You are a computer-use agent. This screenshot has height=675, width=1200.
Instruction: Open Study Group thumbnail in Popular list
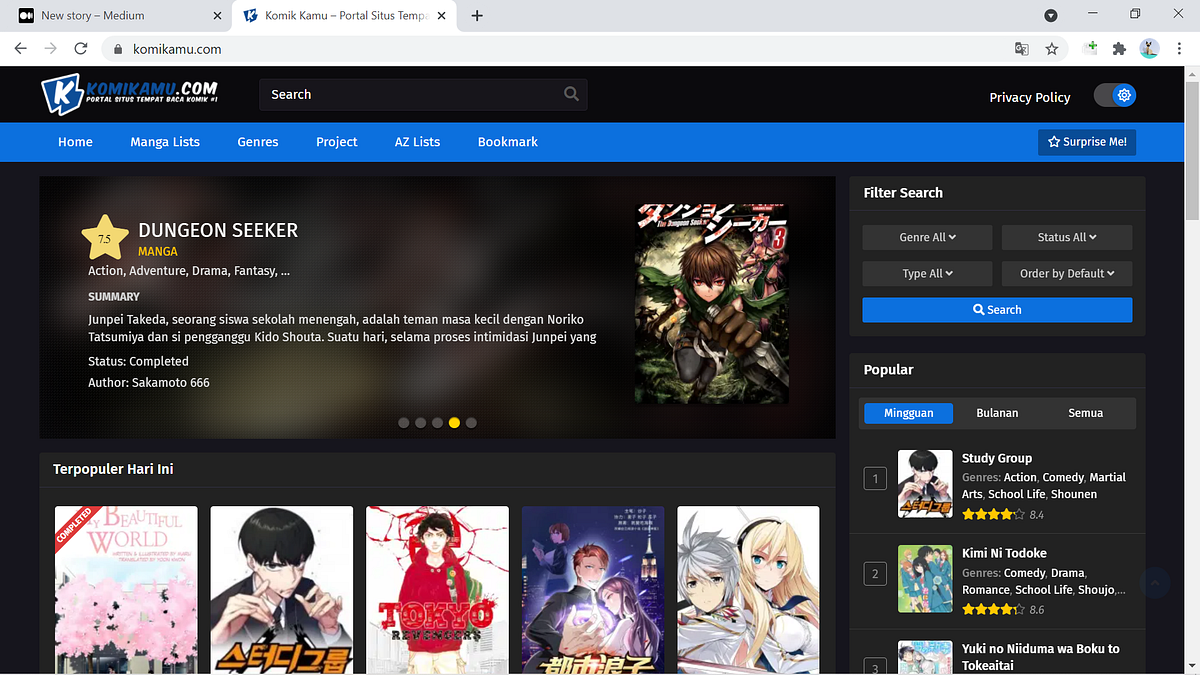pos(925,484)
